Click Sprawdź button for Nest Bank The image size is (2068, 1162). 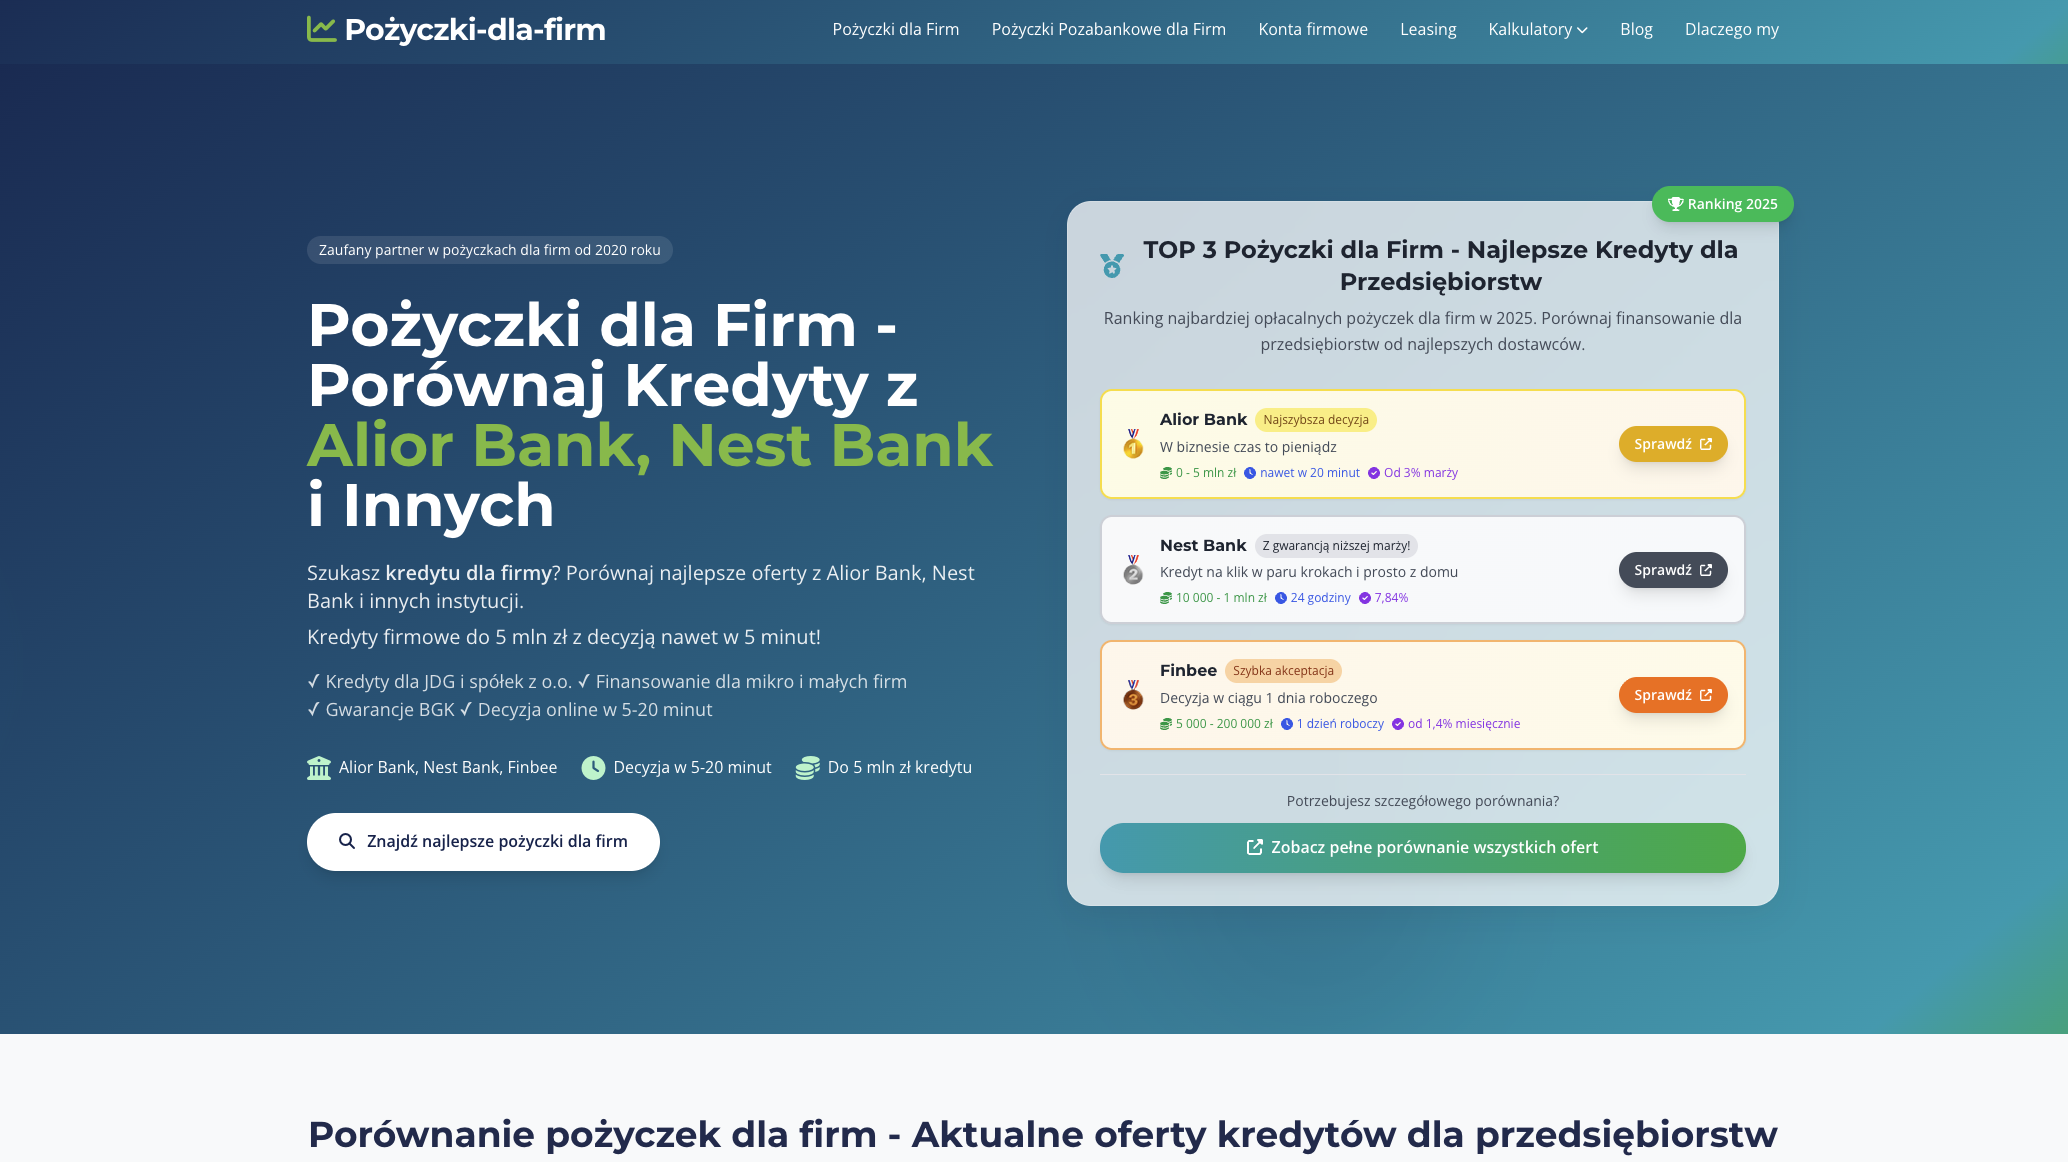click(x=1673, y=570)
